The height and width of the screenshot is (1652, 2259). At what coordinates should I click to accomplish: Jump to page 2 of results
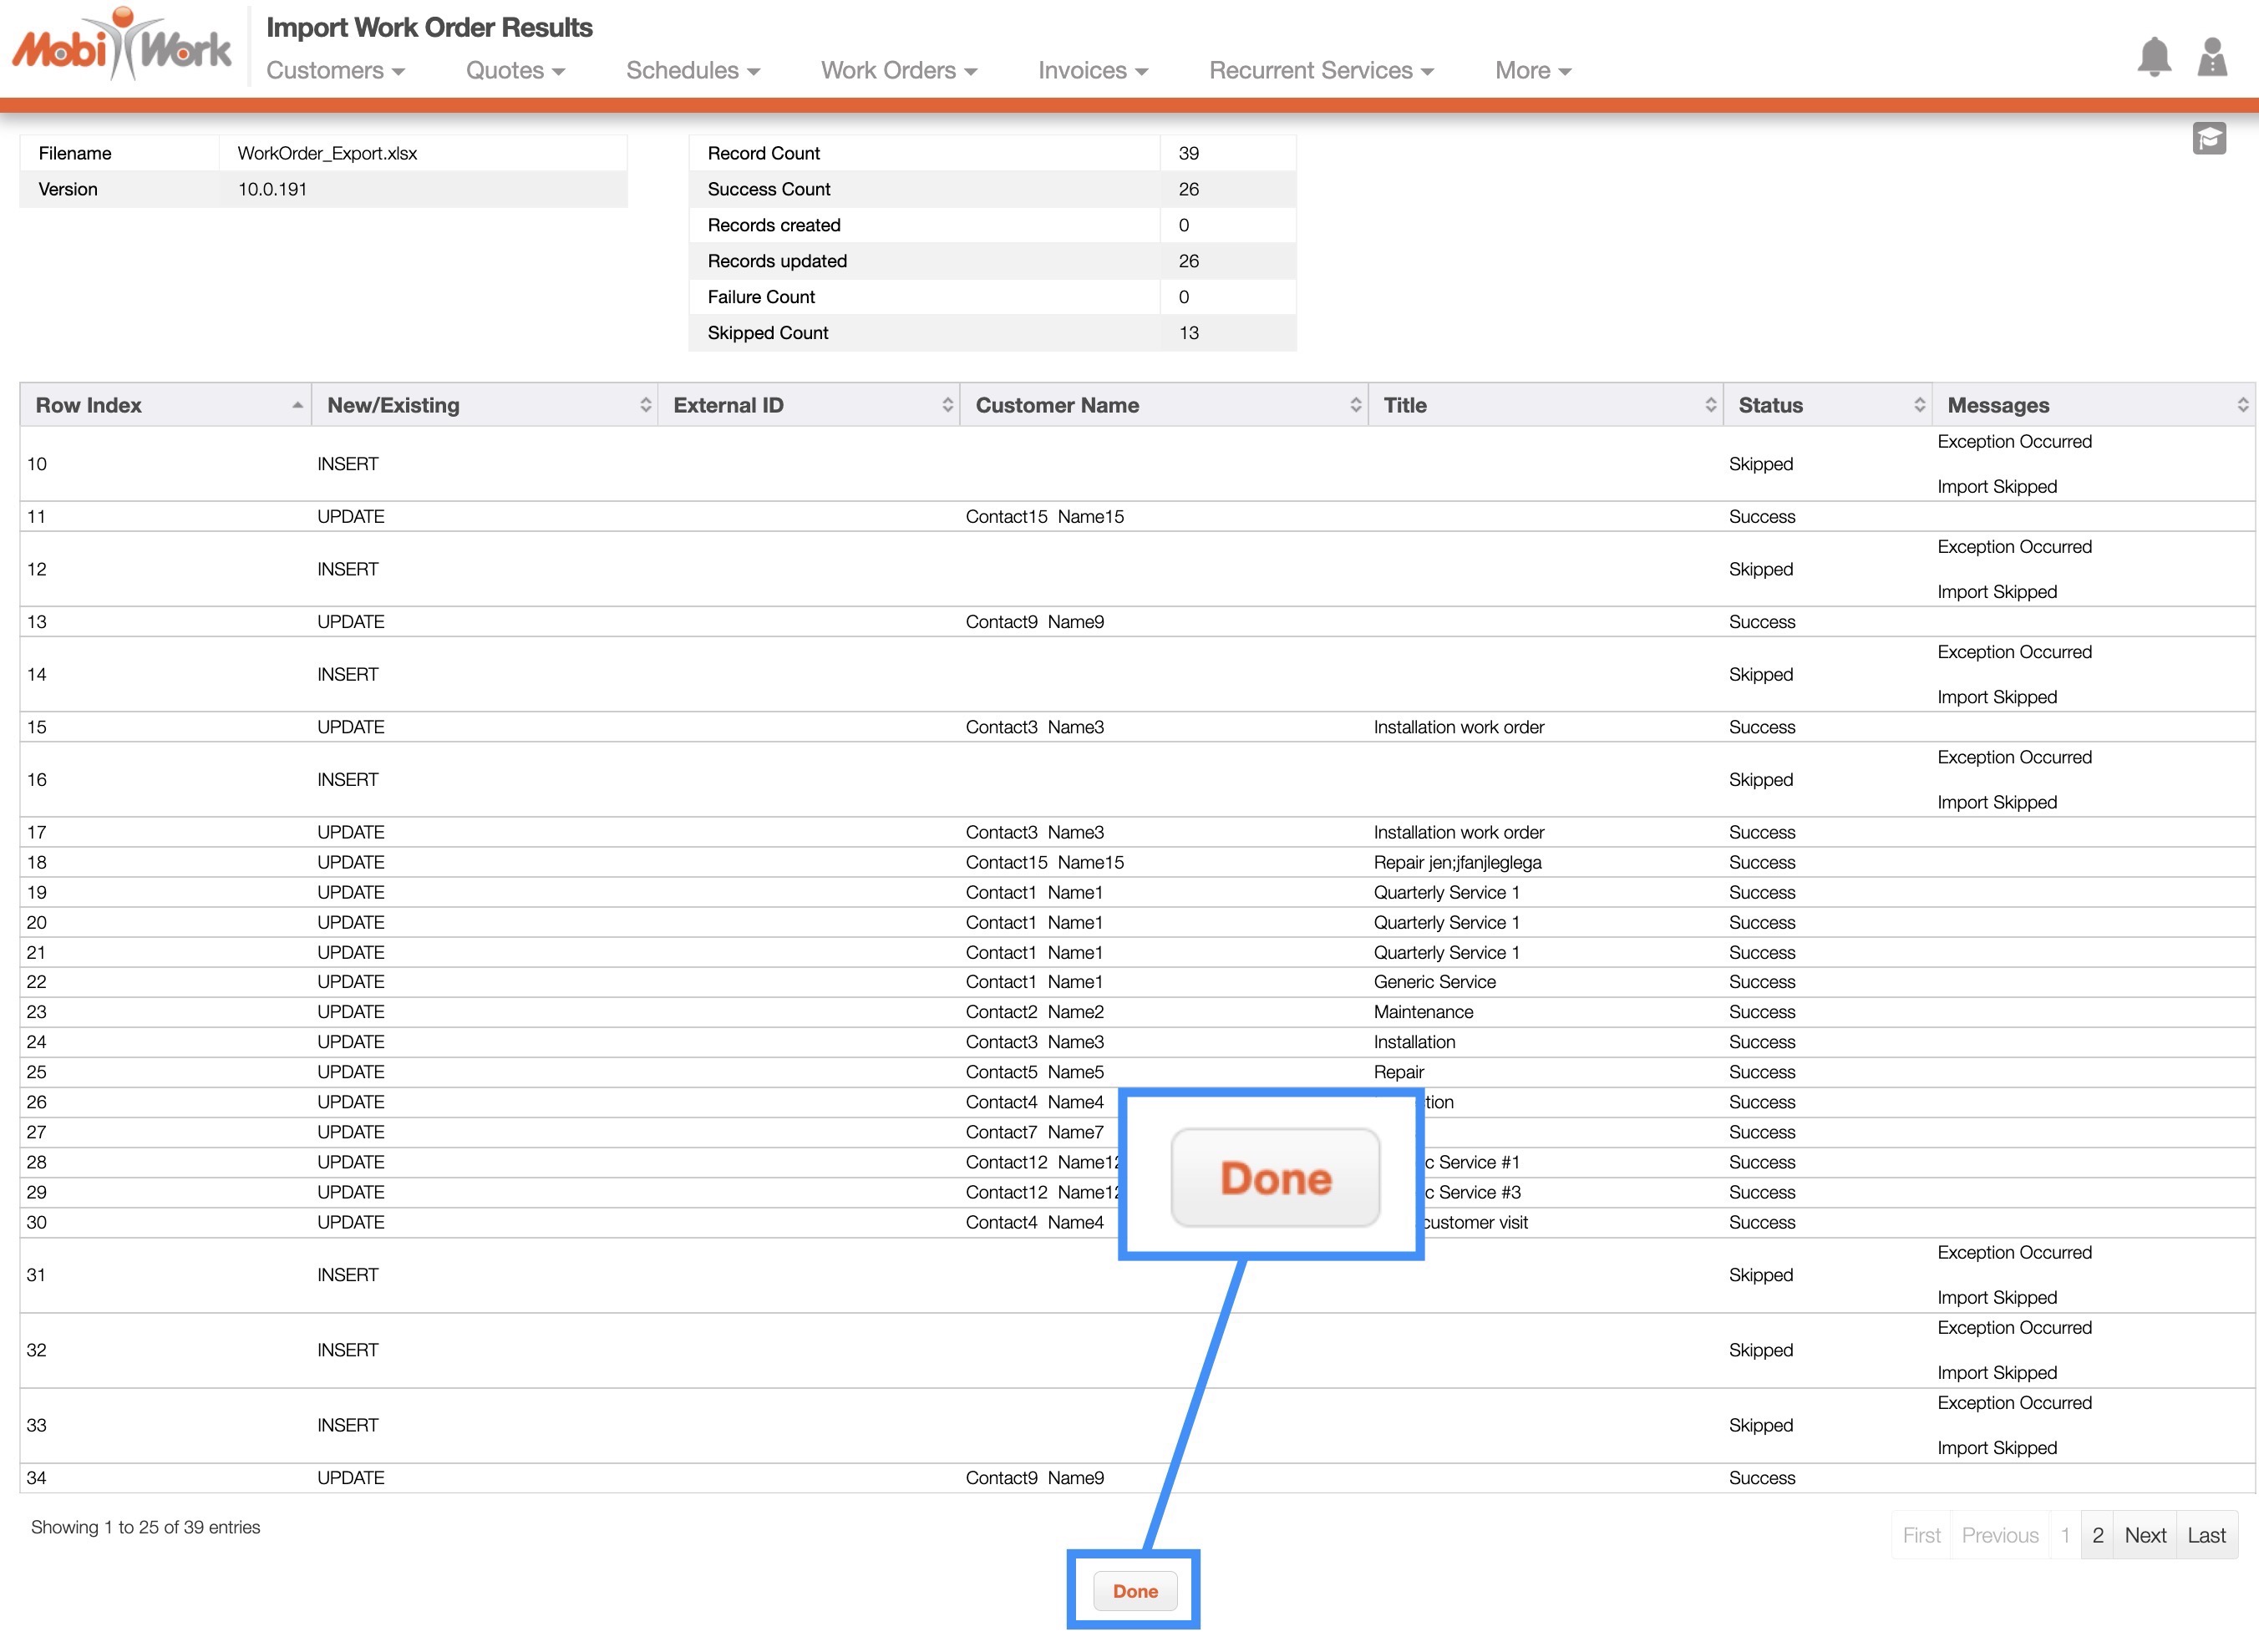(x=2097, y=1535)
